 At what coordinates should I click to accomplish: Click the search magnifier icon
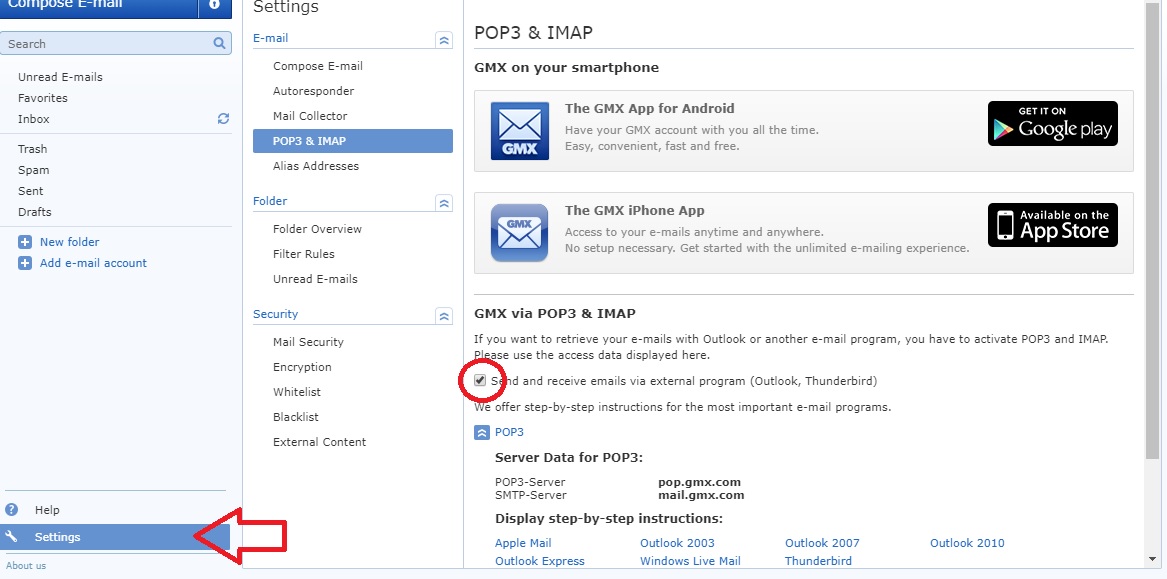(x=219, y=43)
